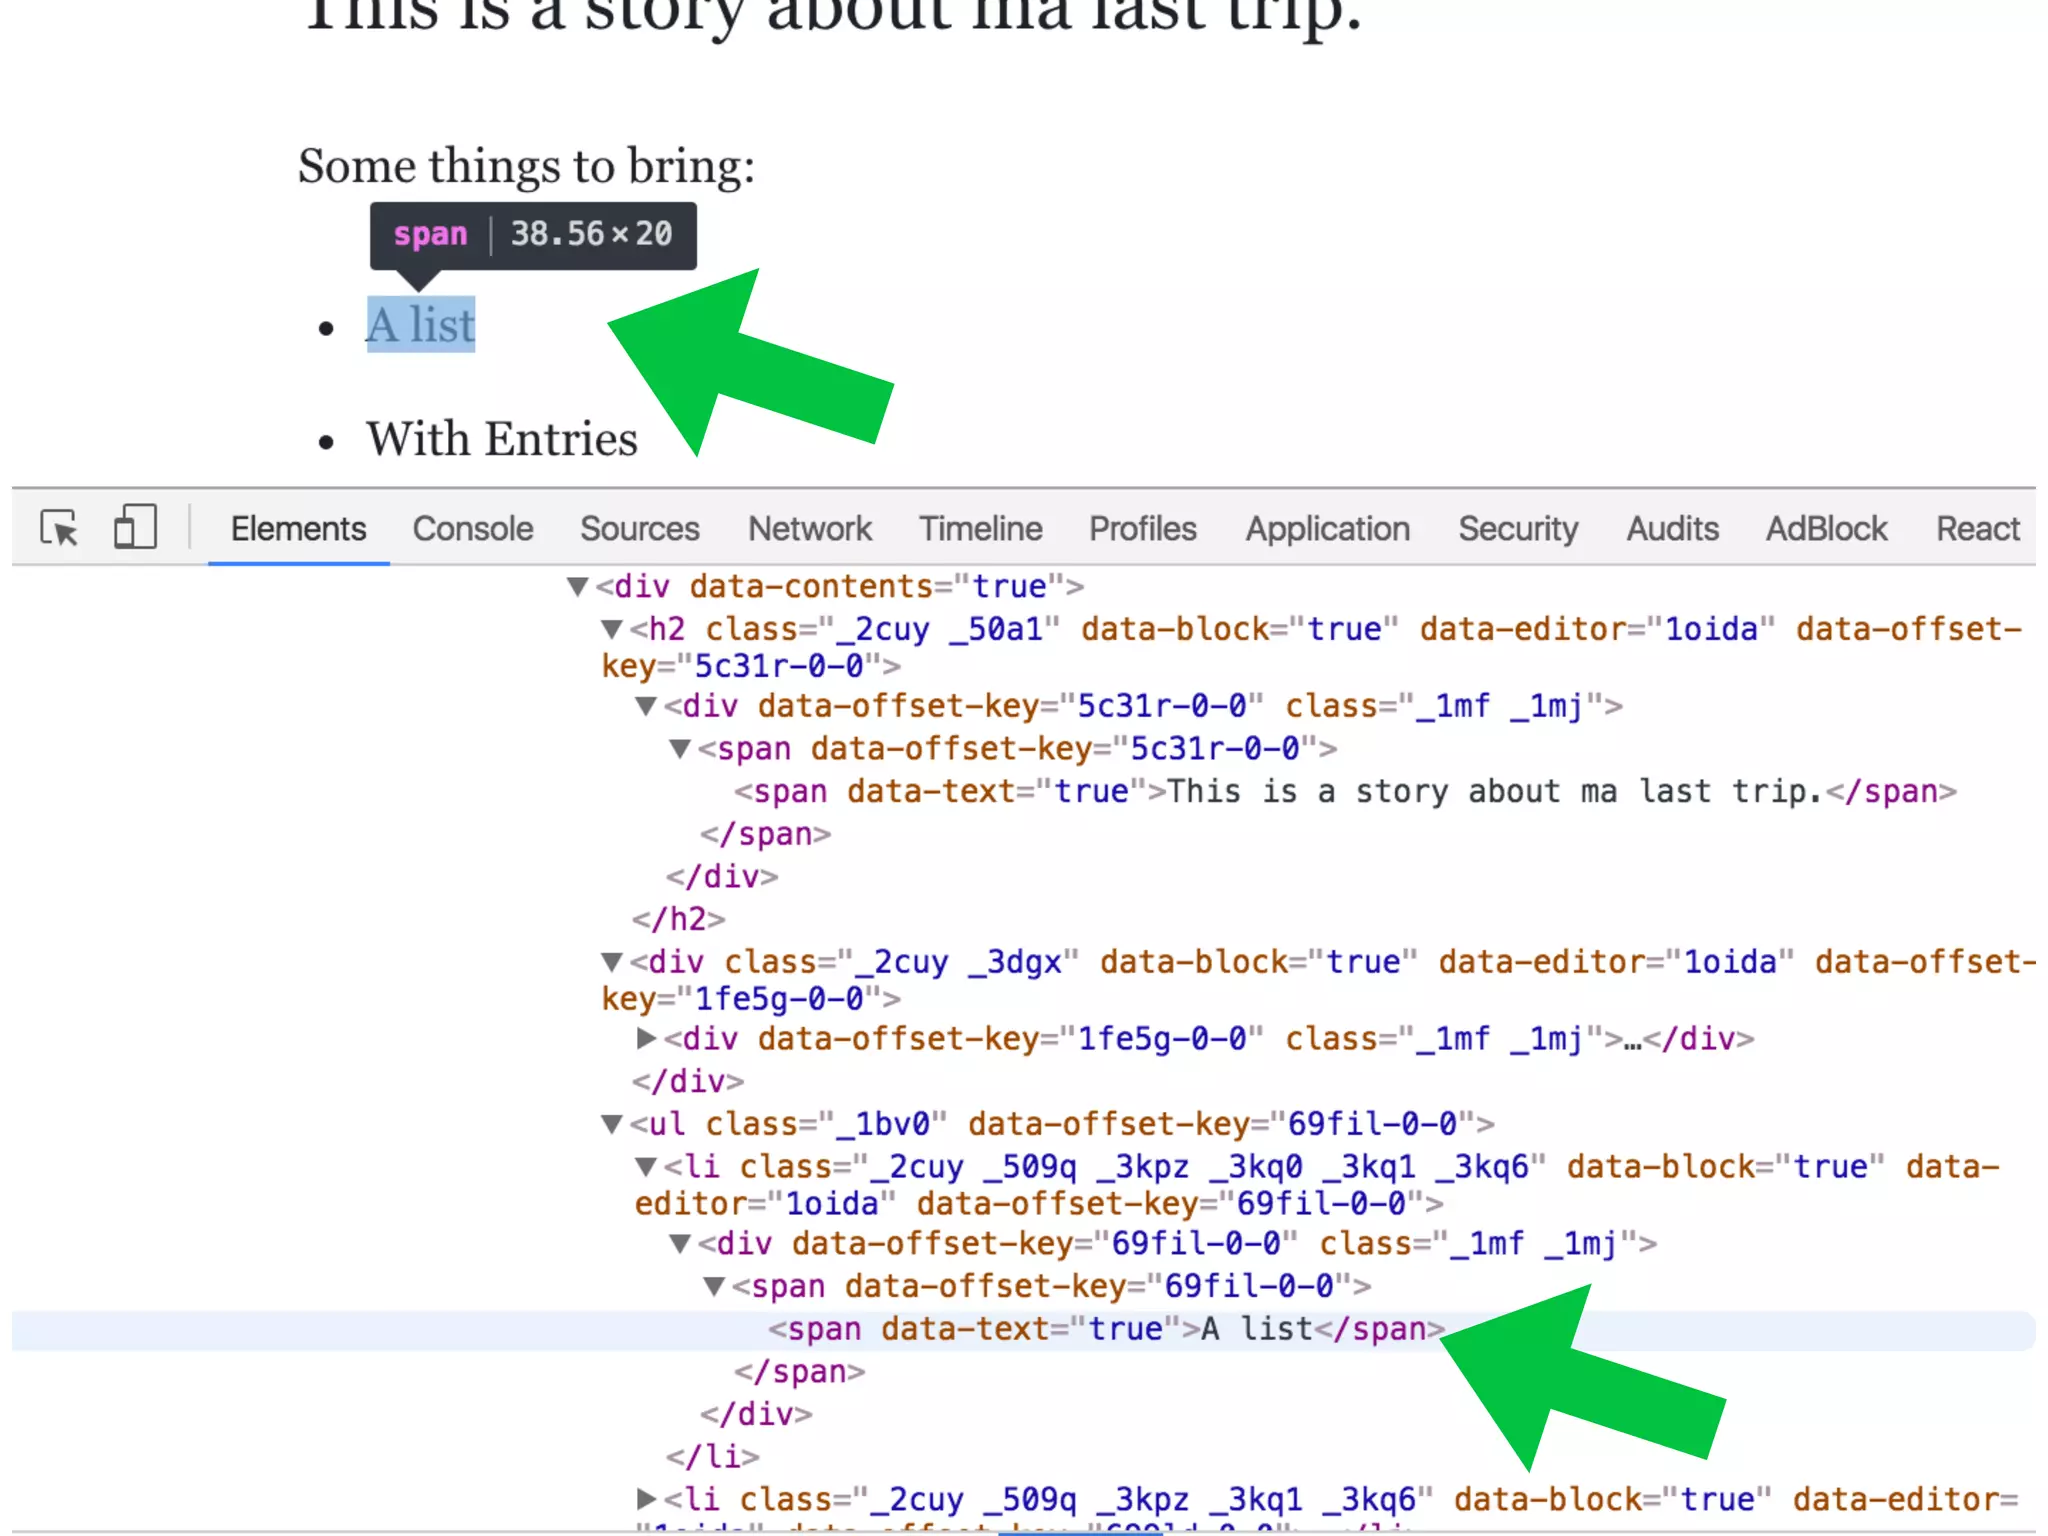Go to the Profiles tab
Image resolution: width=2048 pixels, height=1536 pixels.
(x=1142, y=529)
